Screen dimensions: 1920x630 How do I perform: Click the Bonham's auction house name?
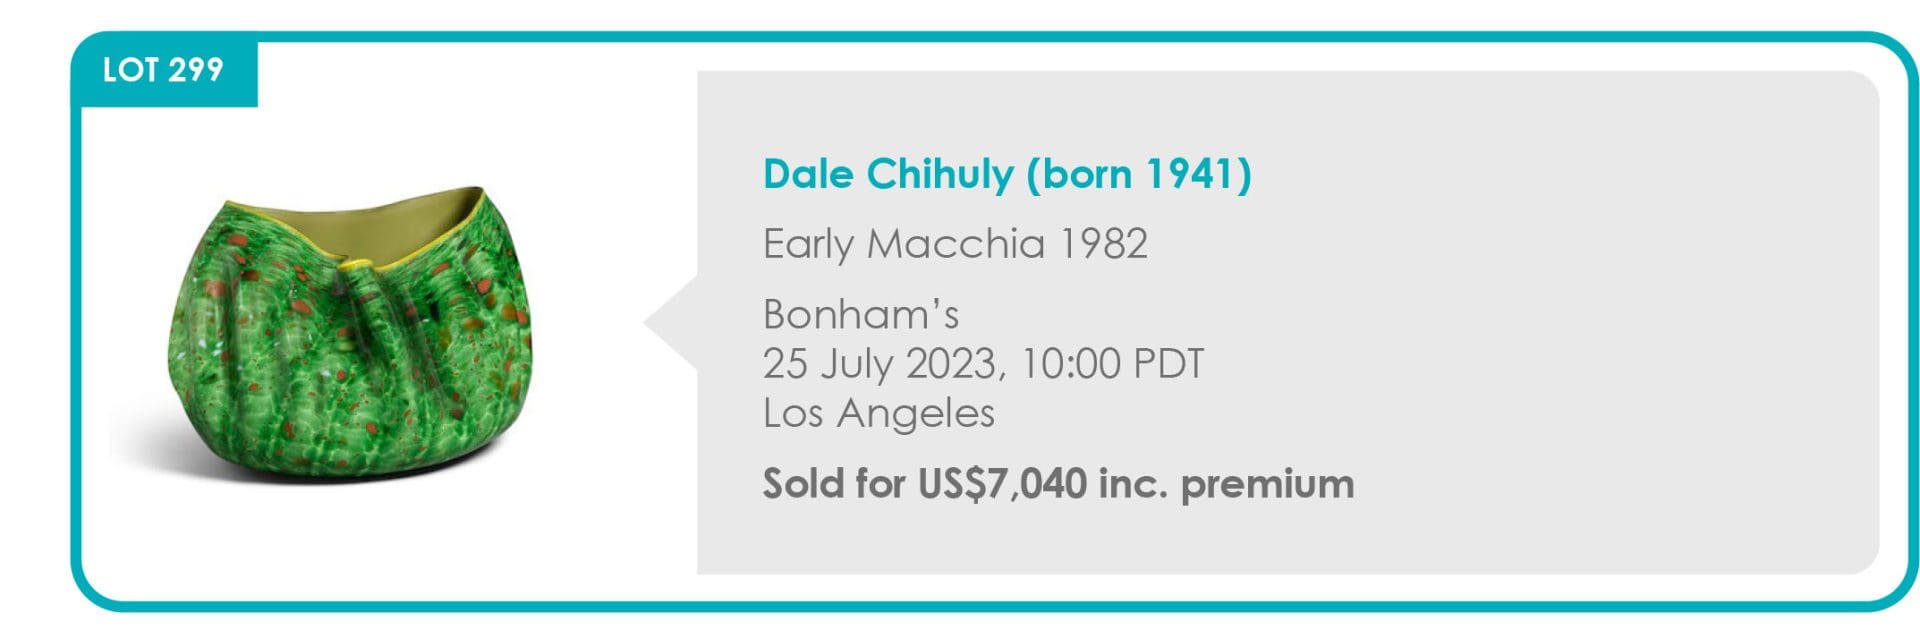point(860,314)
